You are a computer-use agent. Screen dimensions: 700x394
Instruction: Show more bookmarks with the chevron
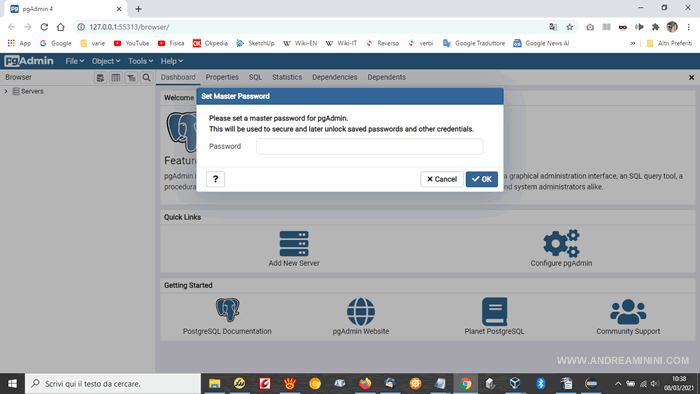(633, 43)
